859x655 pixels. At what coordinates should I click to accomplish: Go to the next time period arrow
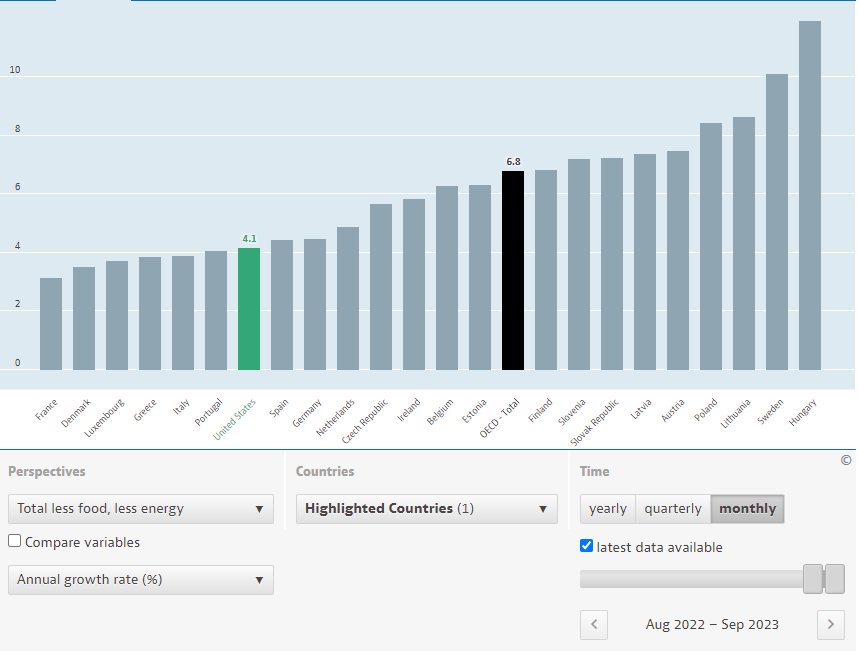[x=832, y=626]
